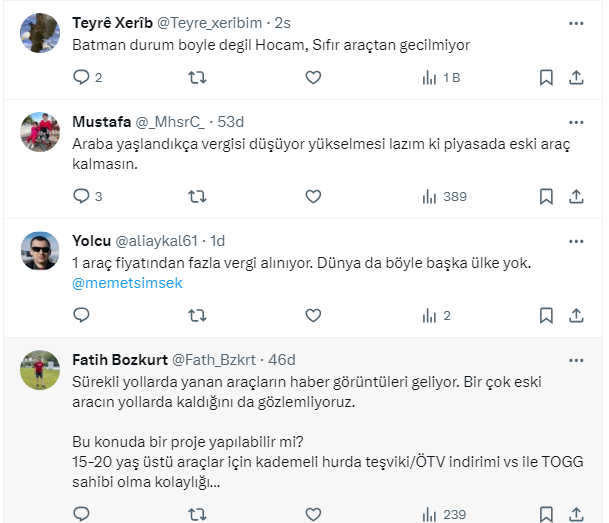Reply to Mustafa's tweet

(x=82, y=196)
